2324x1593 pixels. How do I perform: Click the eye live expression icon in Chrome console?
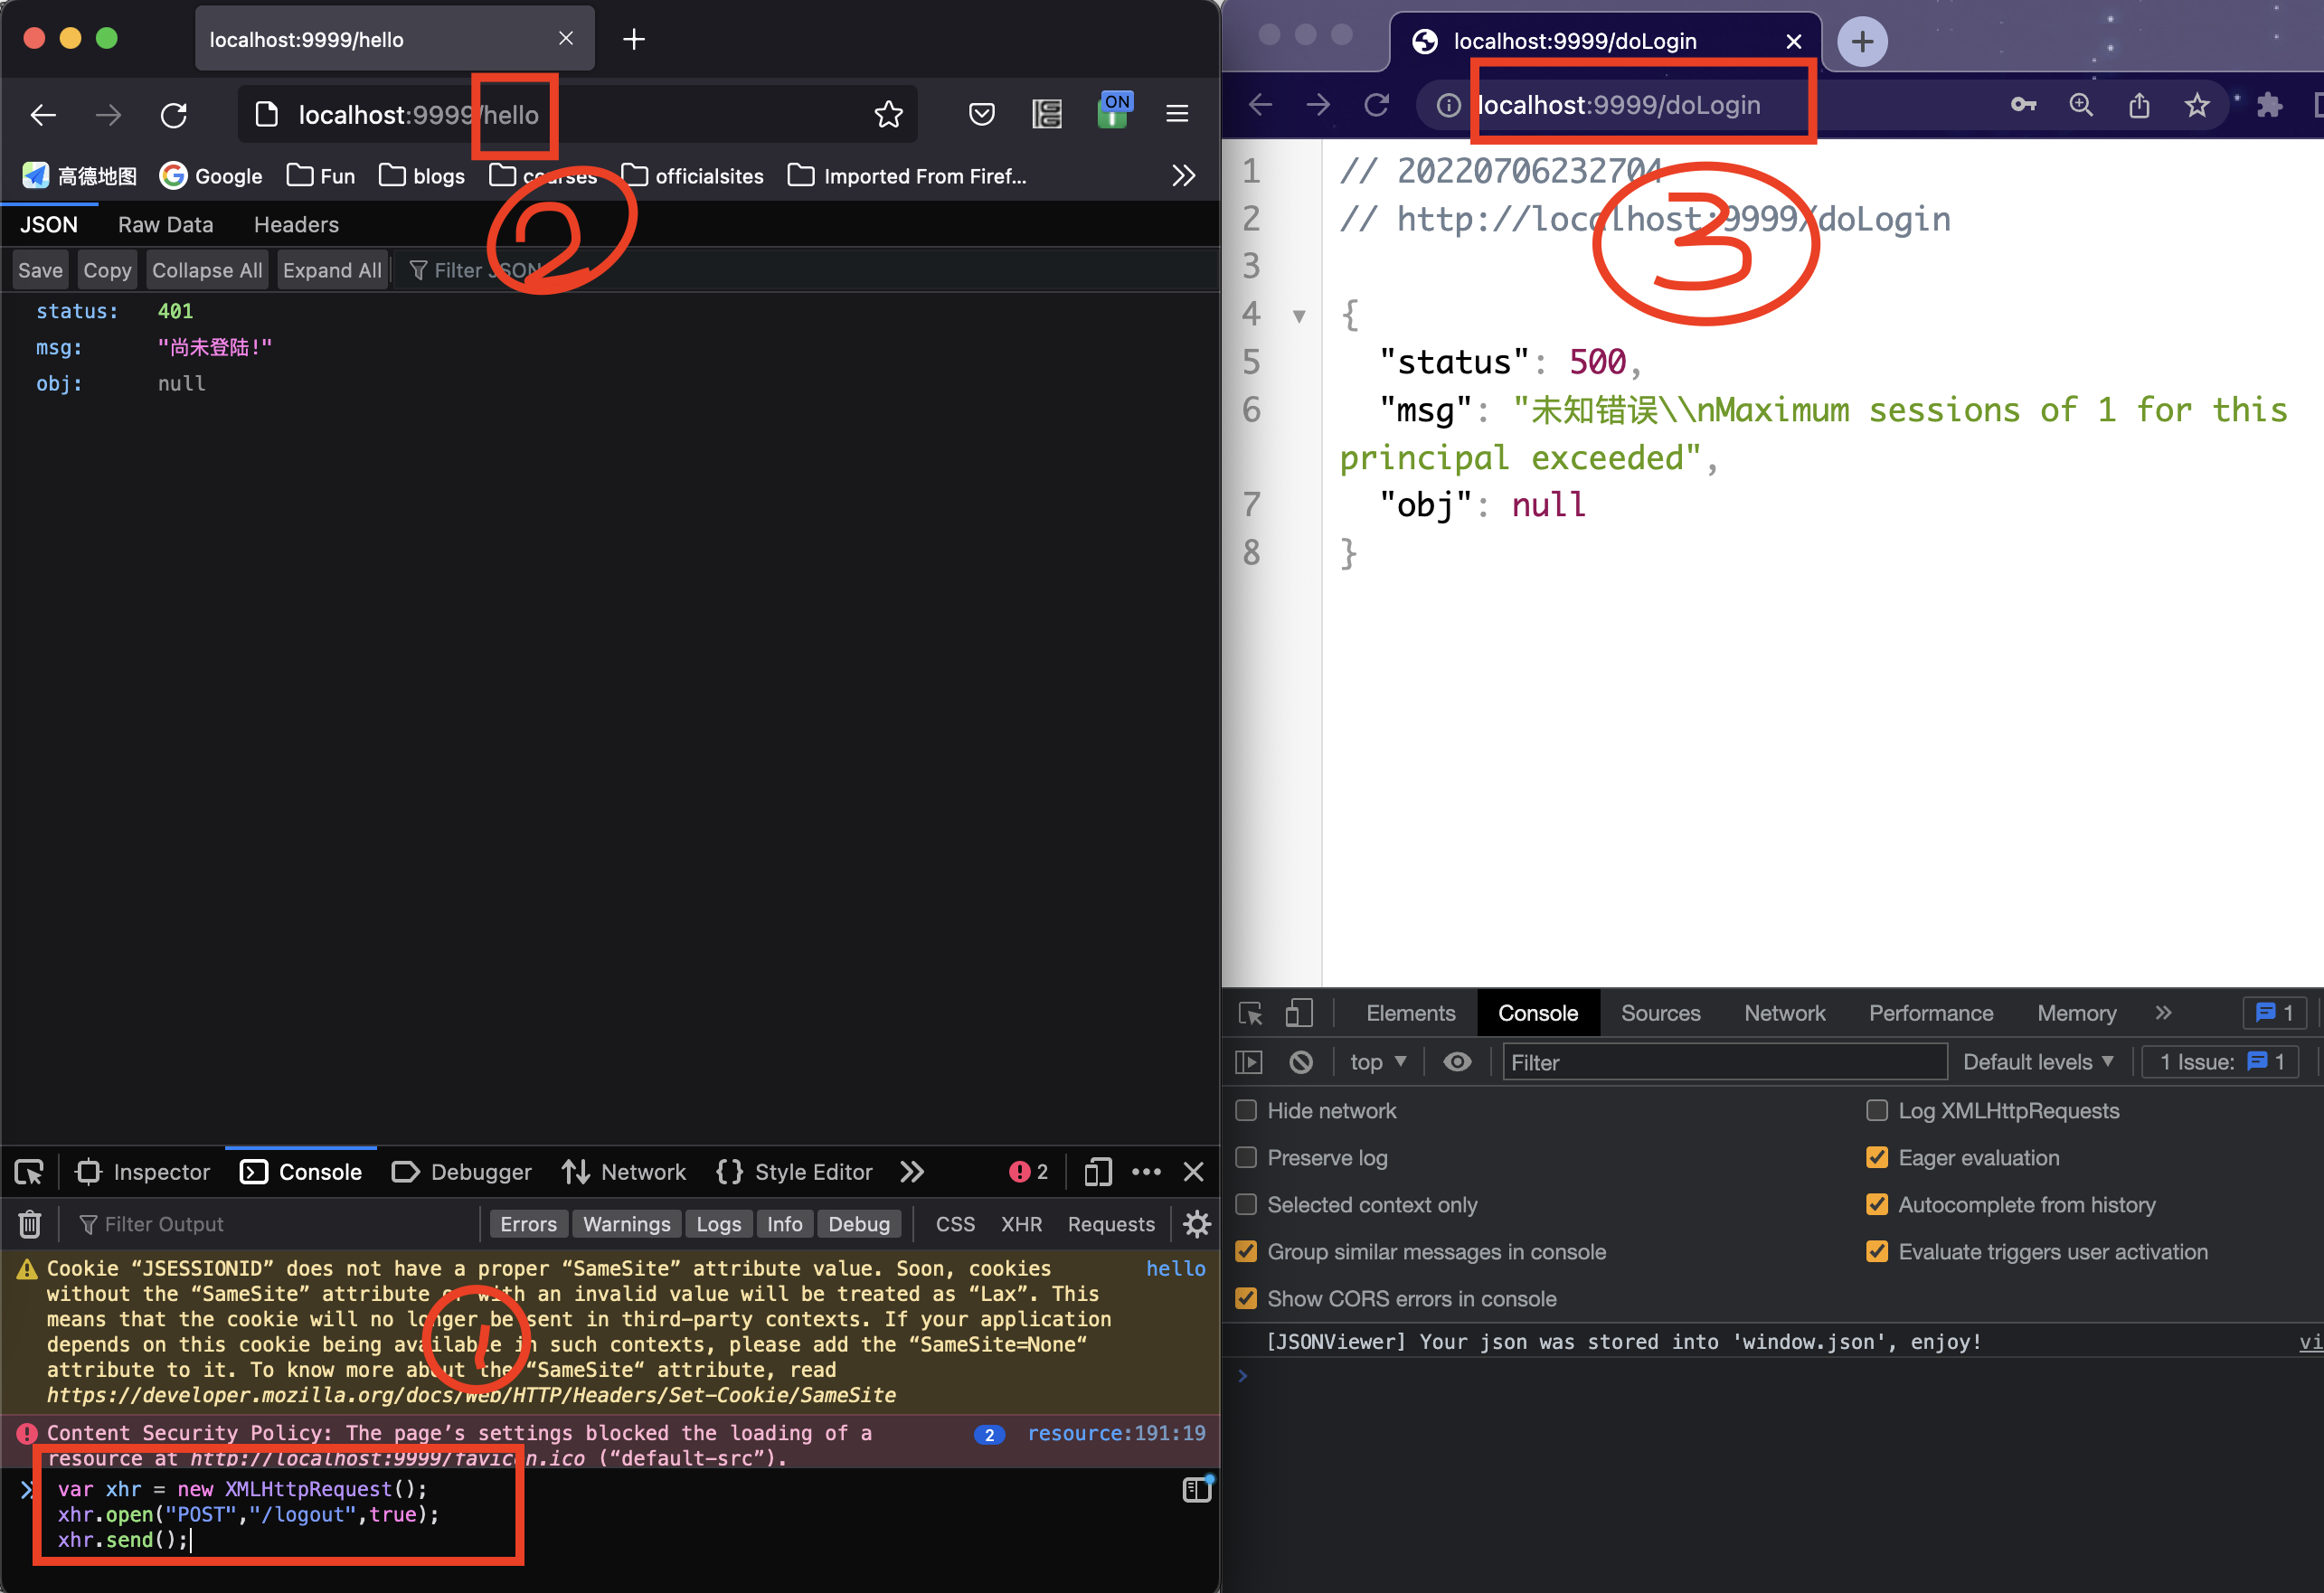coord(1457,1062)
